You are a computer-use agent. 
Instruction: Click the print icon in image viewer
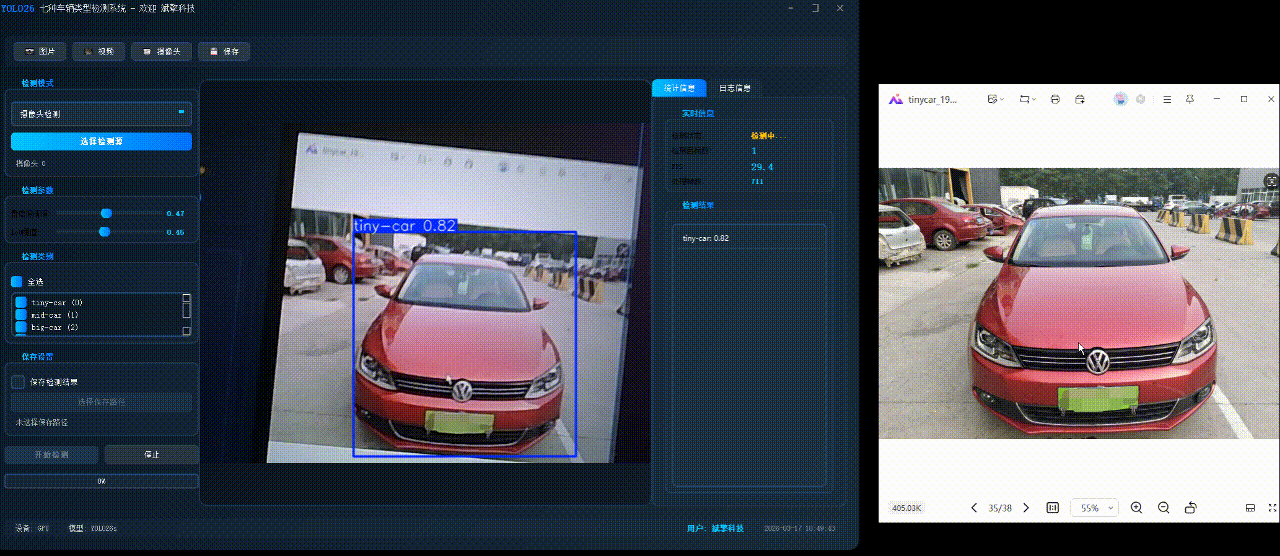click(1055, 99)
